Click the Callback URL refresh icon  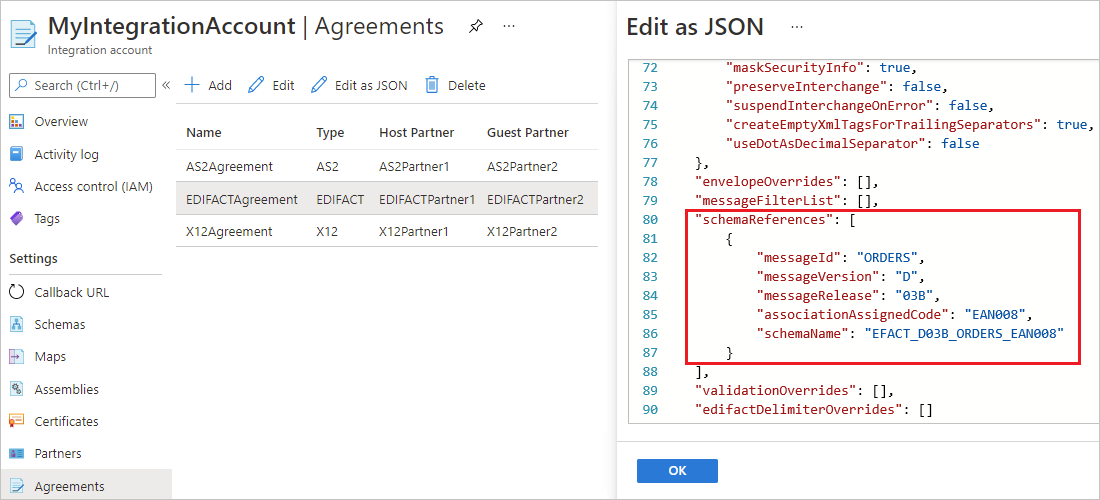click(17, 292)
